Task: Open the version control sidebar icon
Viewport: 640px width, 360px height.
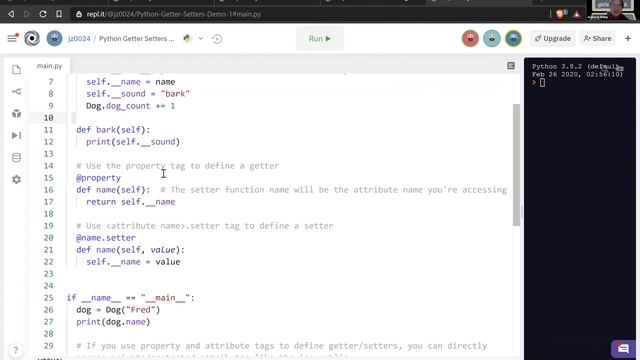Action: [x=16, y=91]
